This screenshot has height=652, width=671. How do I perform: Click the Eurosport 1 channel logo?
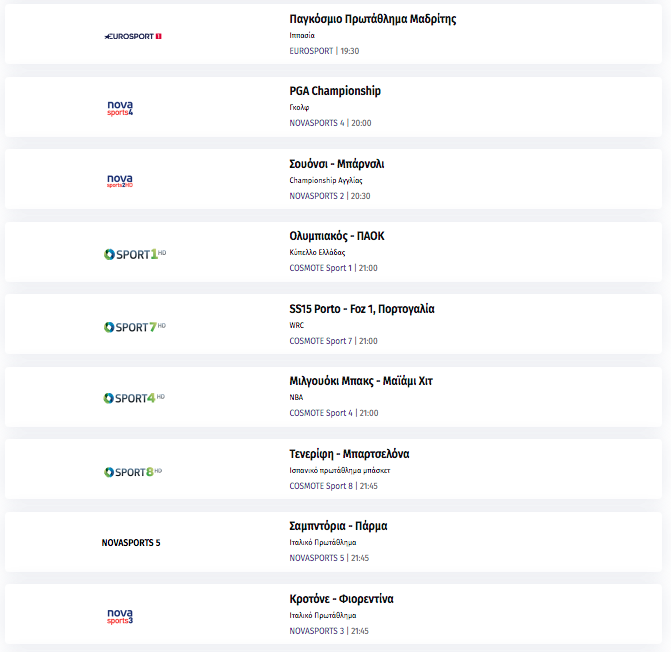133,36
